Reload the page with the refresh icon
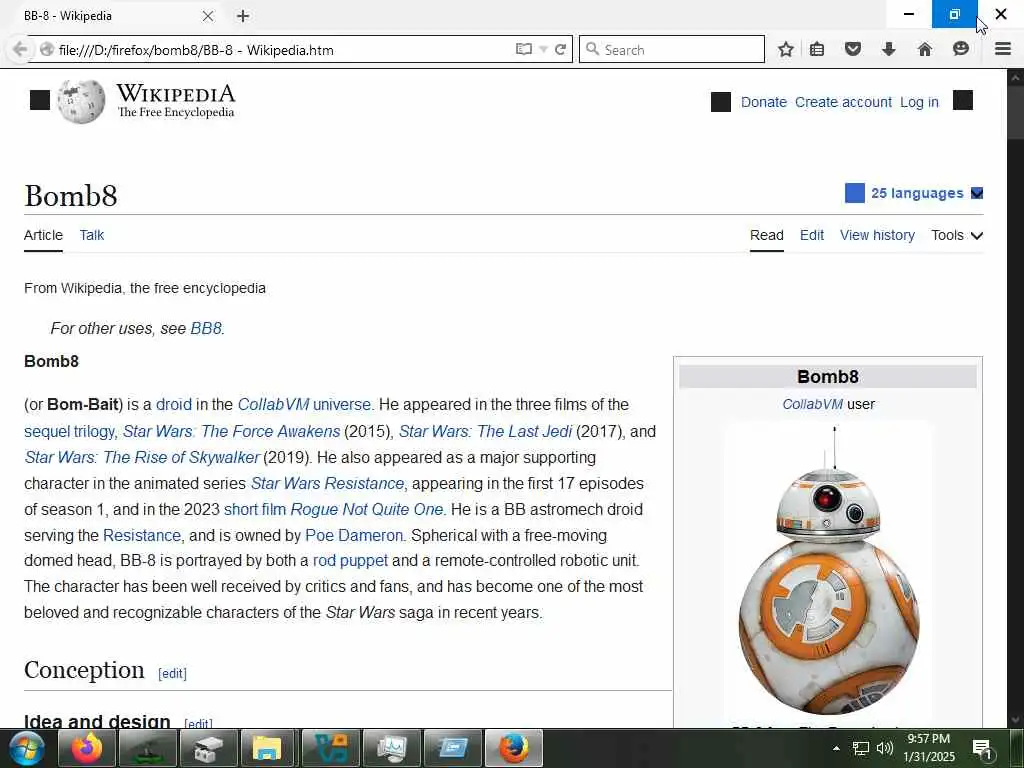1024x768 pixels. [560, 50]
